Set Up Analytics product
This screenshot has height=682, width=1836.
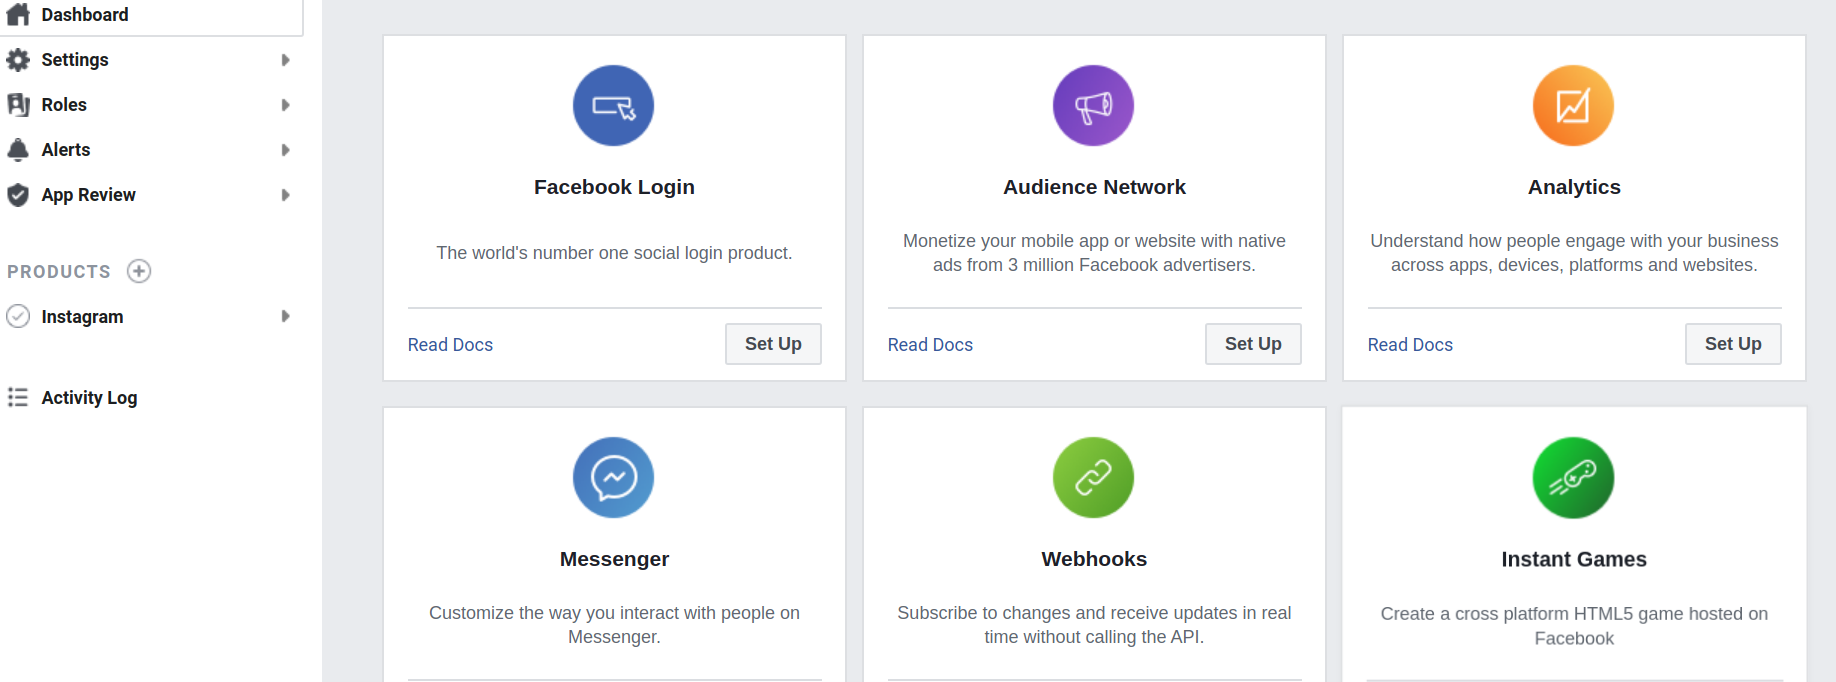1733,344
